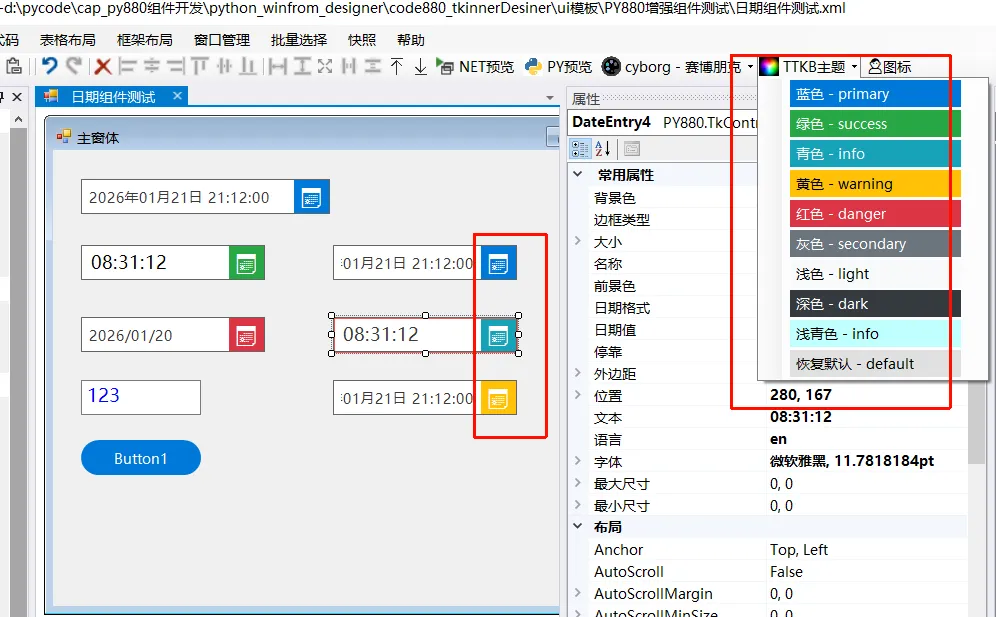996x617 pixels.
Task: Equalize horizontal spacing icon
Action: tap(349, 66)
